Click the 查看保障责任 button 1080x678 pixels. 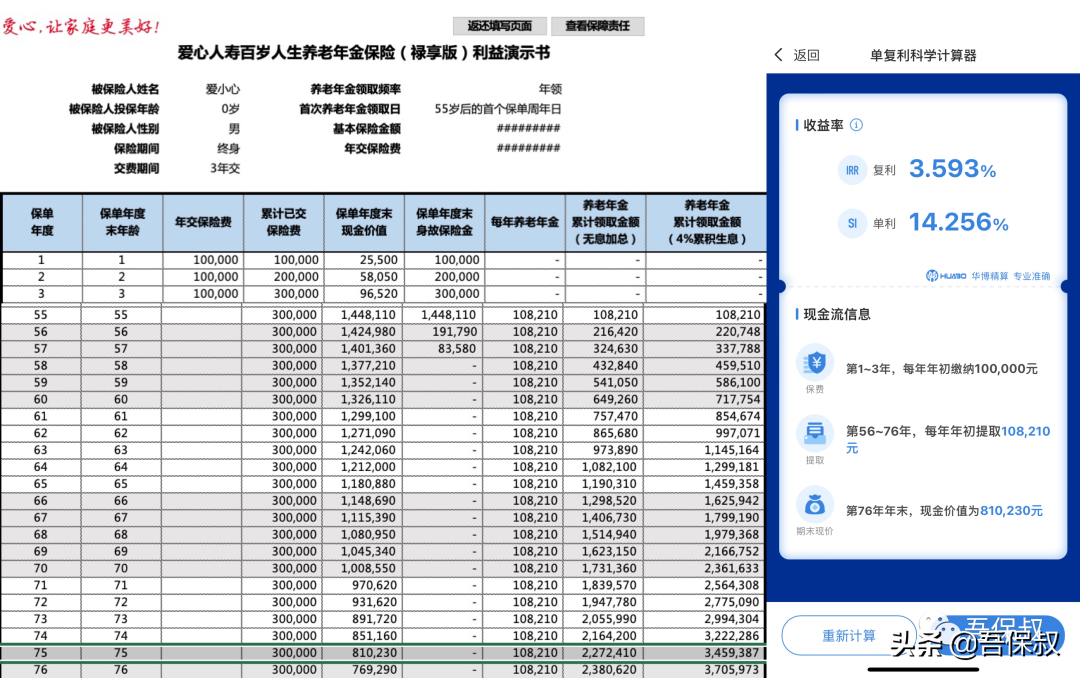(x=597, y=26)
